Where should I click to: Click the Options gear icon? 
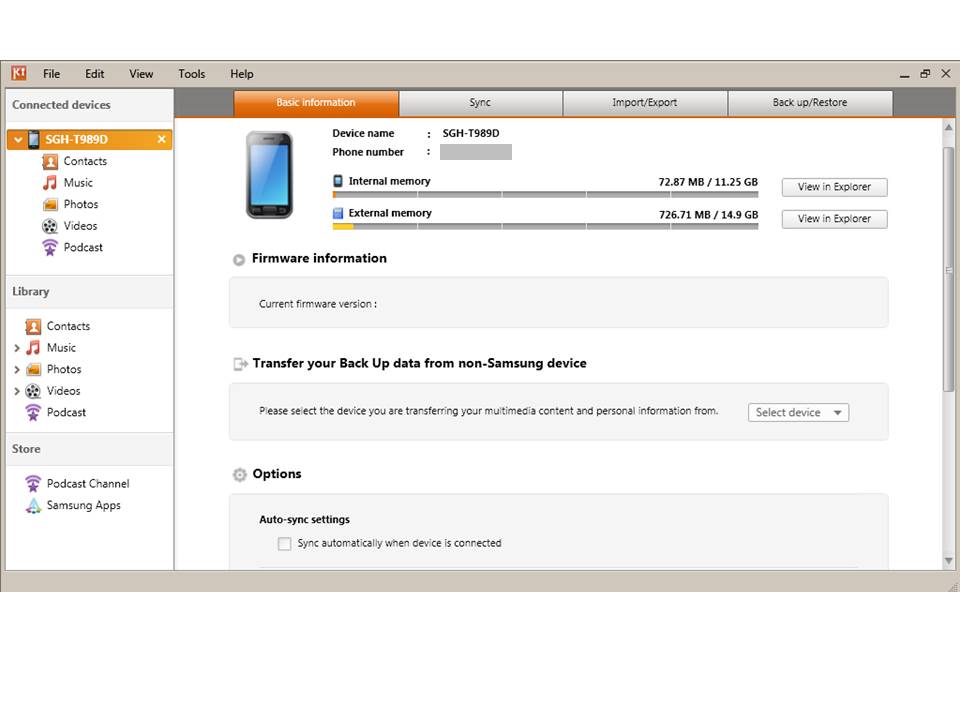[x=239, y=474]
